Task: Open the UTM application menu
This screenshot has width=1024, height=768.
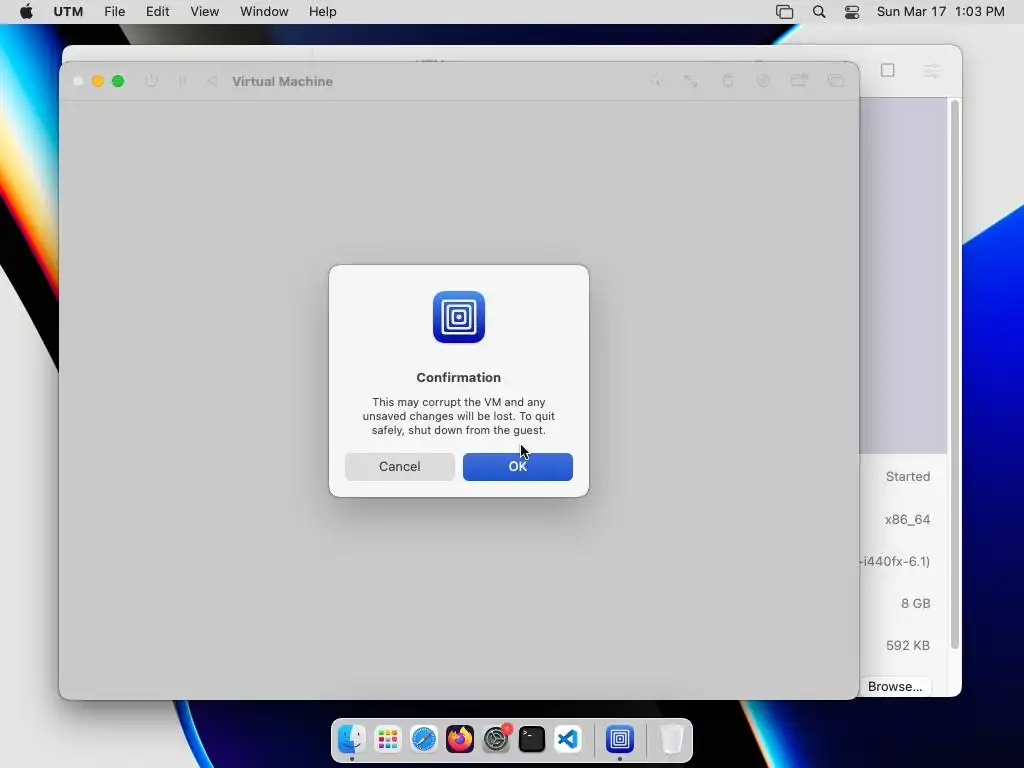Action: [x=68, y=12]
